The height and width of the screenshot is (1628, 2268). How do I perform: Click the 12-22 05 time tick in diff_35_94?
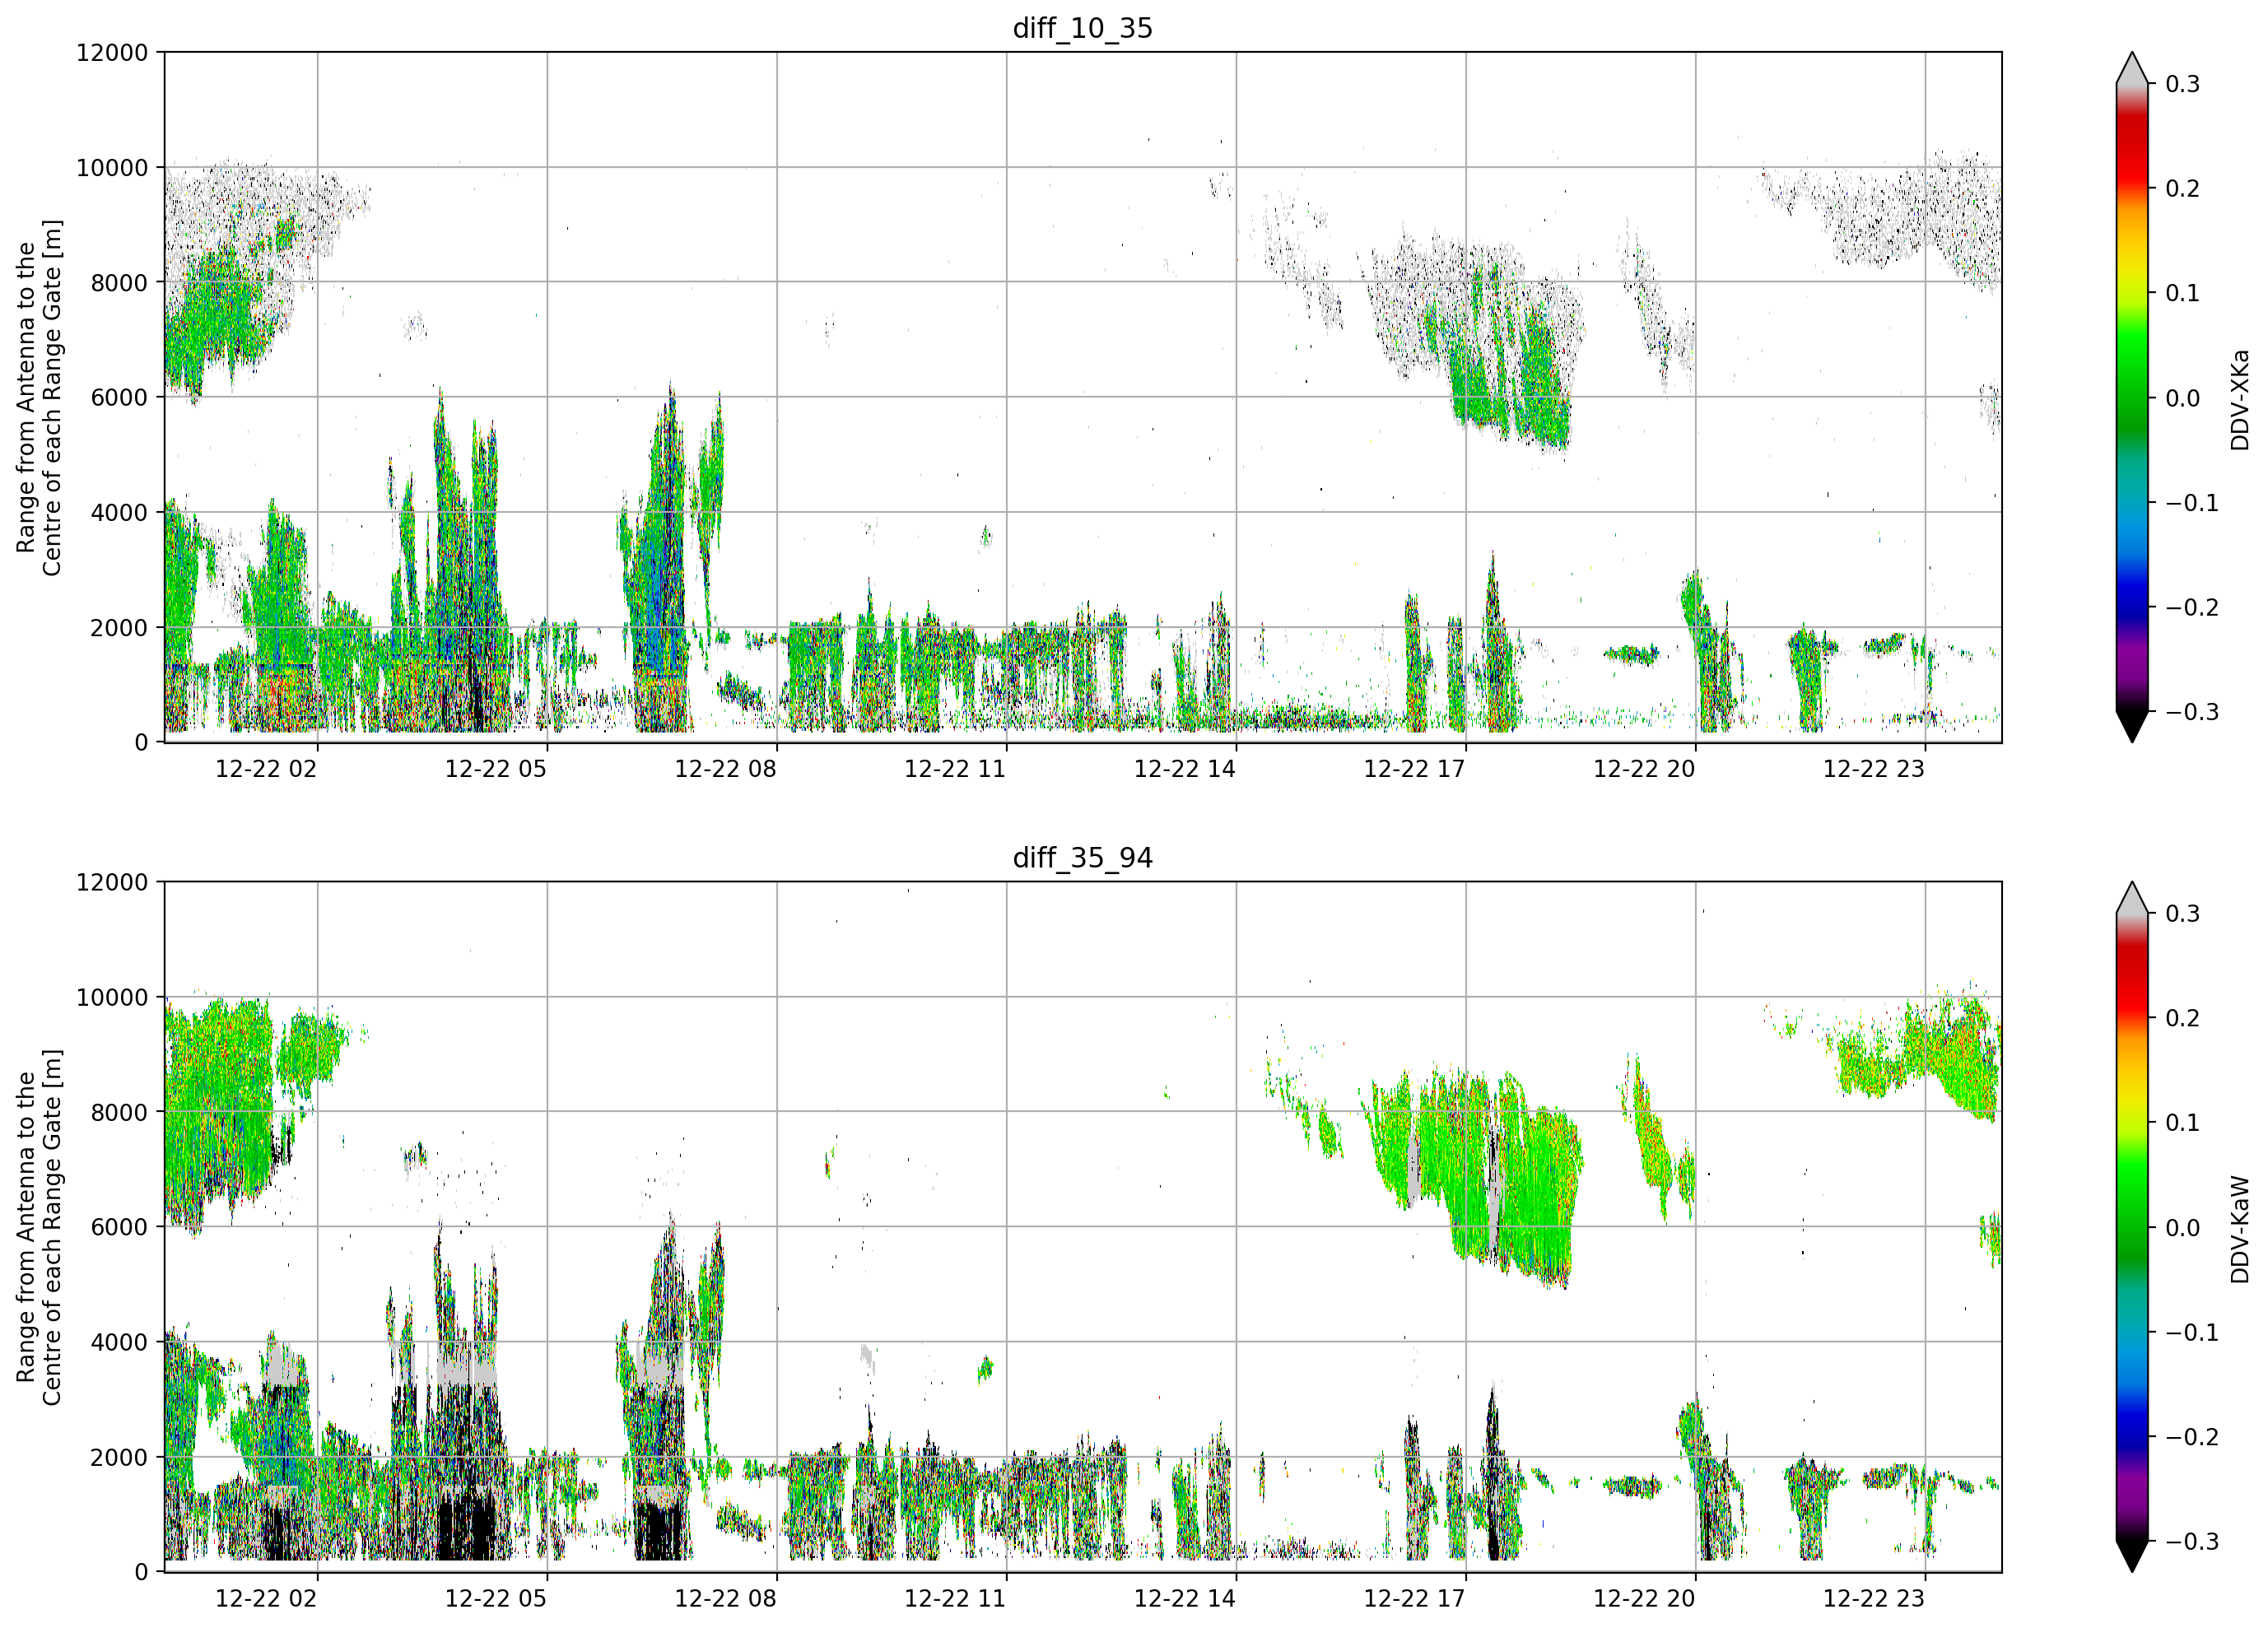tap(496, 1599)
